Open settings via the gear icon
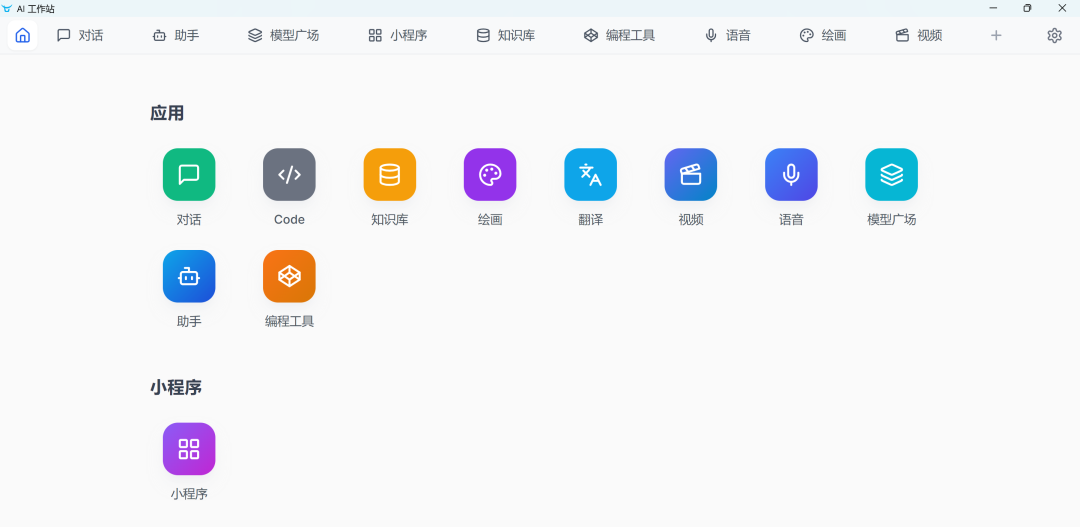This screenshot has width=1080, height=527. click(x=1055, y=35)
